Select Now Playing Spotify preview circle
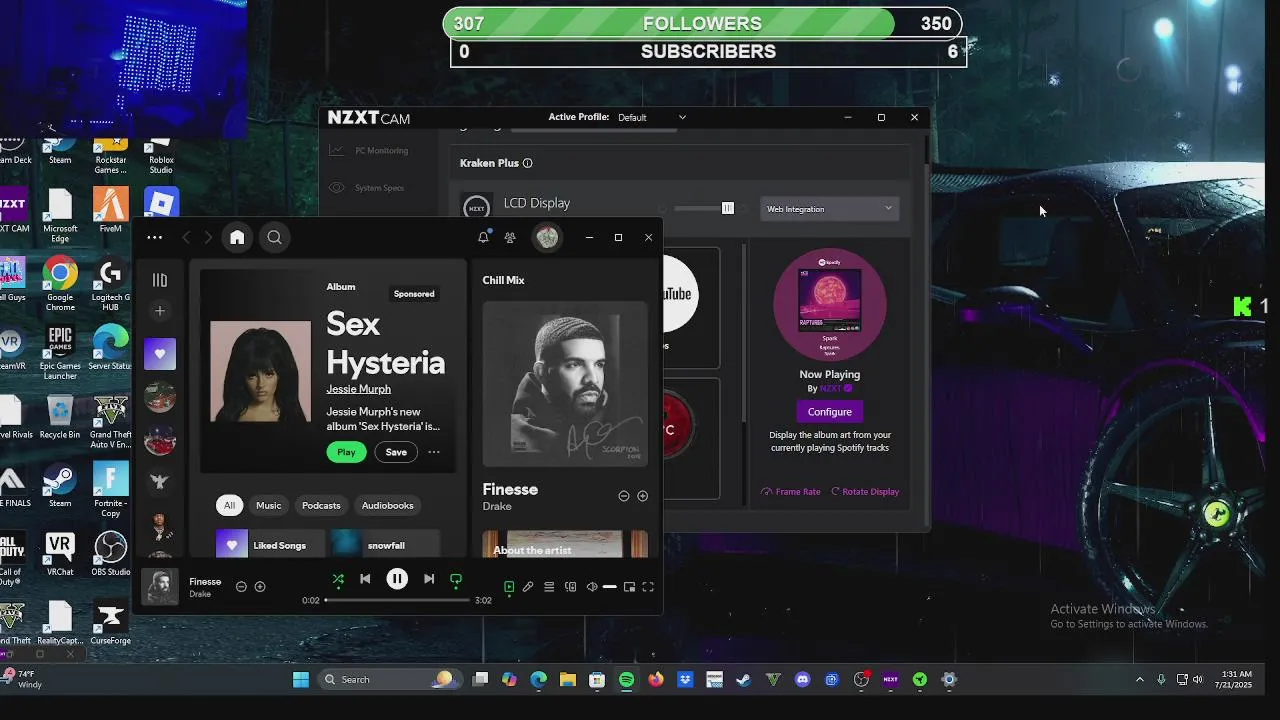This screenshot has width=1280, height=720. click(x=829, y=305)
